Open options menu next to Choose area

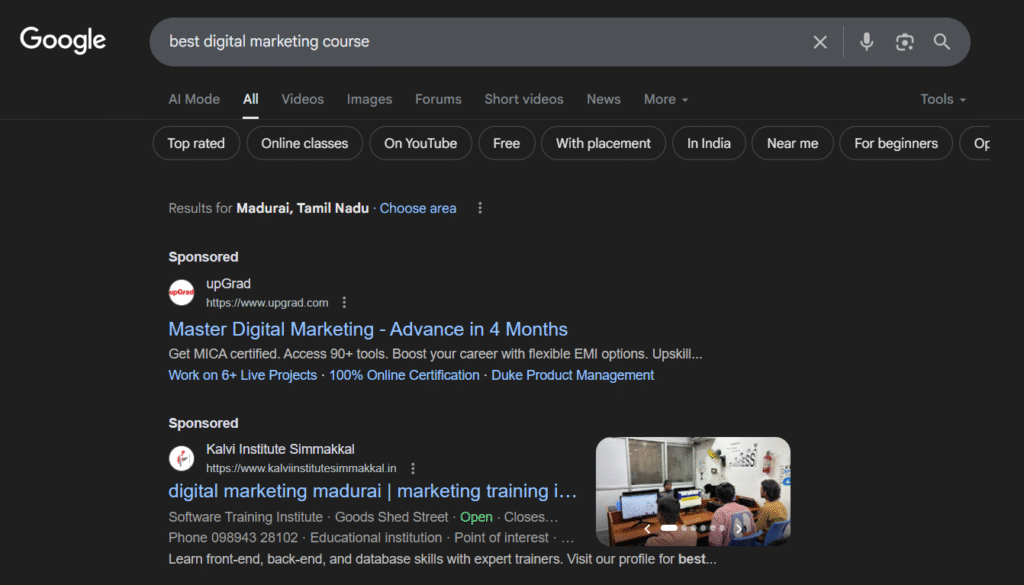point(480,208)
